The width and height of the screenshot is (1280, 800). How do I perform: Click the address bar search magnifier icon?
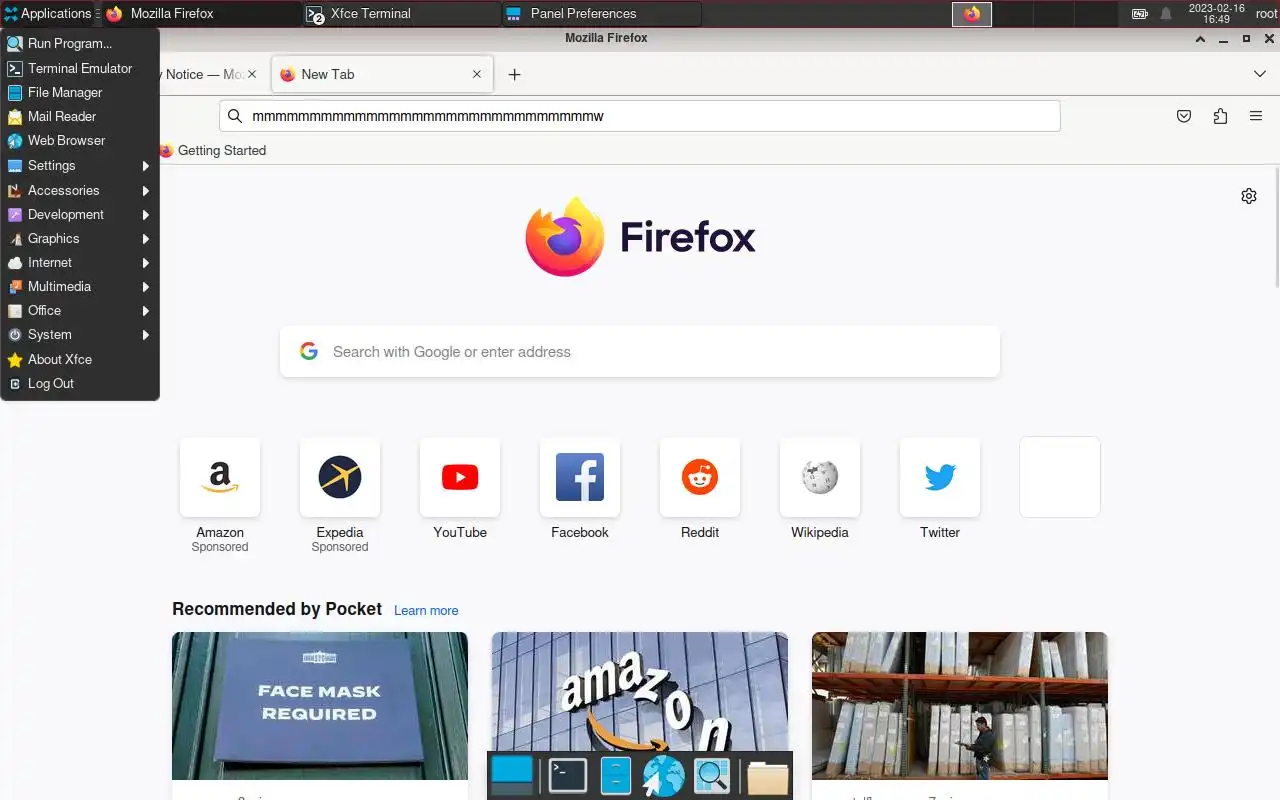235,116
